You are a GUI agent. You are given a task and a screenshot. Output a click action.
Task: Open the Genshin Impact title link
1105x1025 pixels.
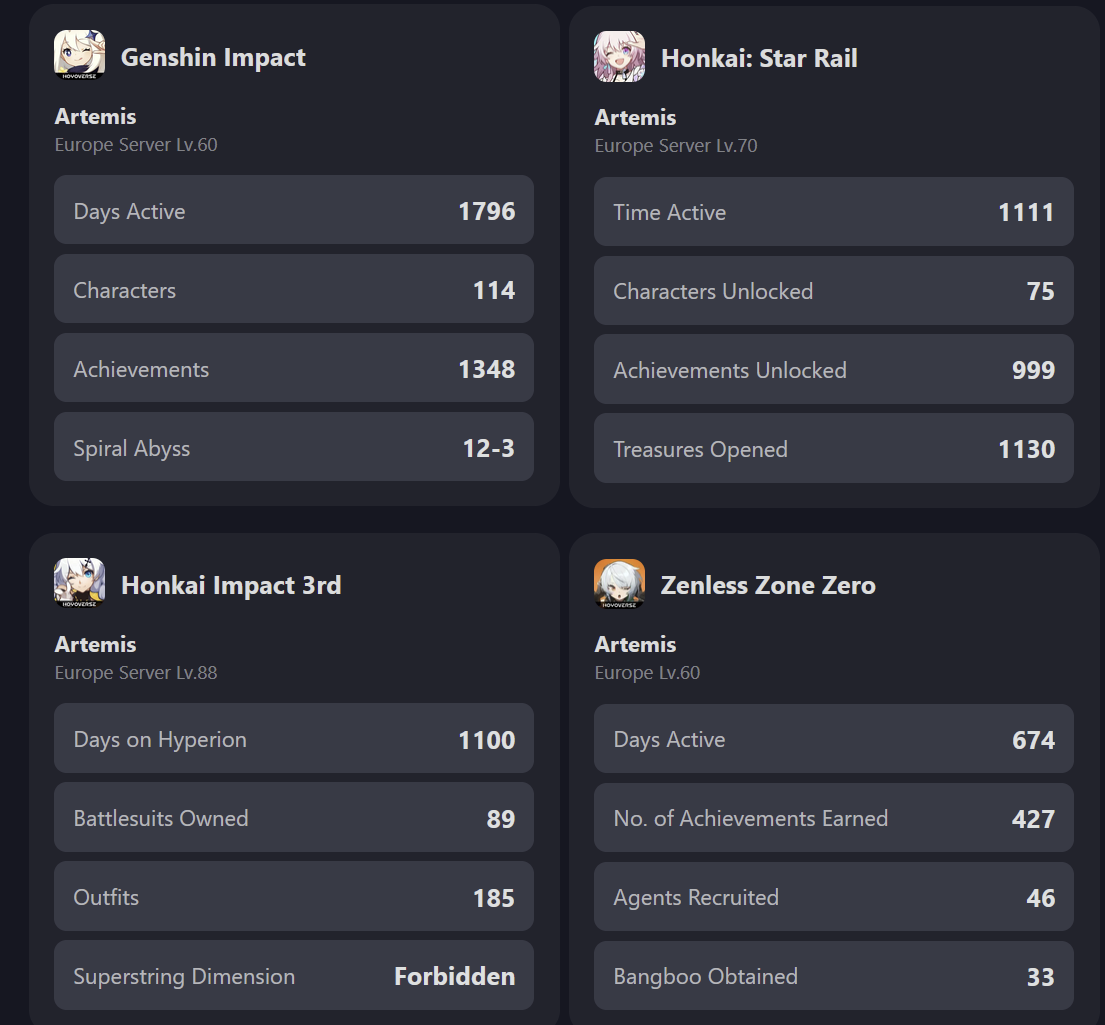213,57
